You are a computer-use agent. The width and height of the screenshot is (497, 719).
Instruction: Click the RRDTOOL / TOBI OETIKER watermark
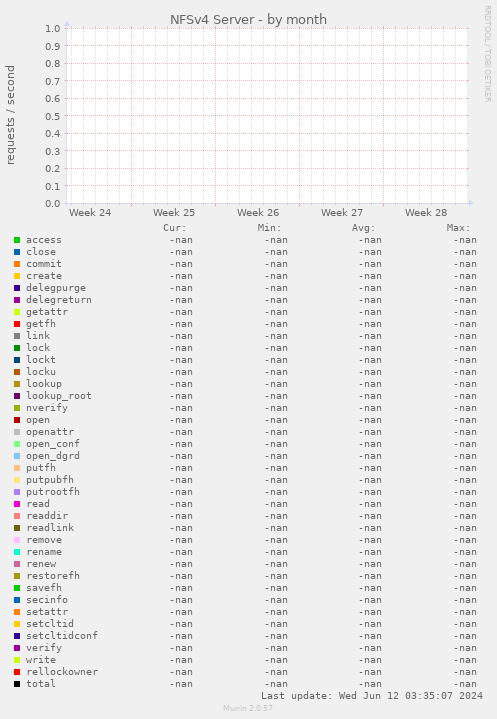click(487, 54)
